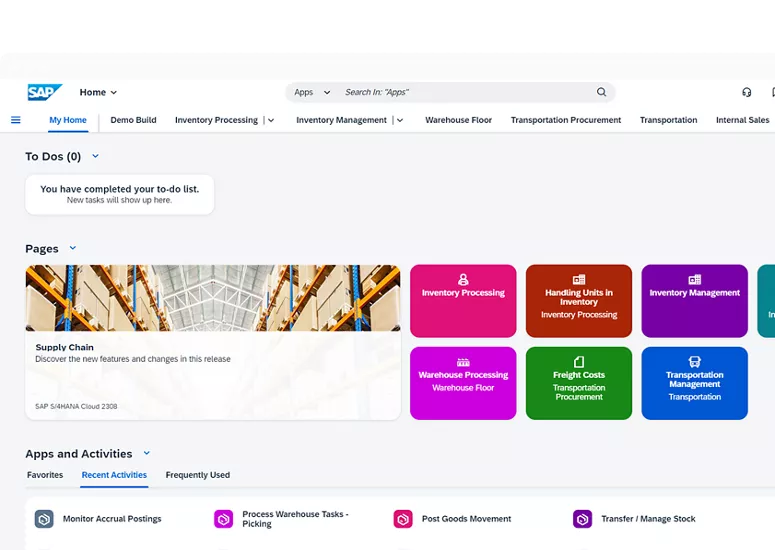Image resolution: width=775 pixels, height=550 pixels.
Task: Expand the Inventory Management menu arrow
Action: coord(400,120)
